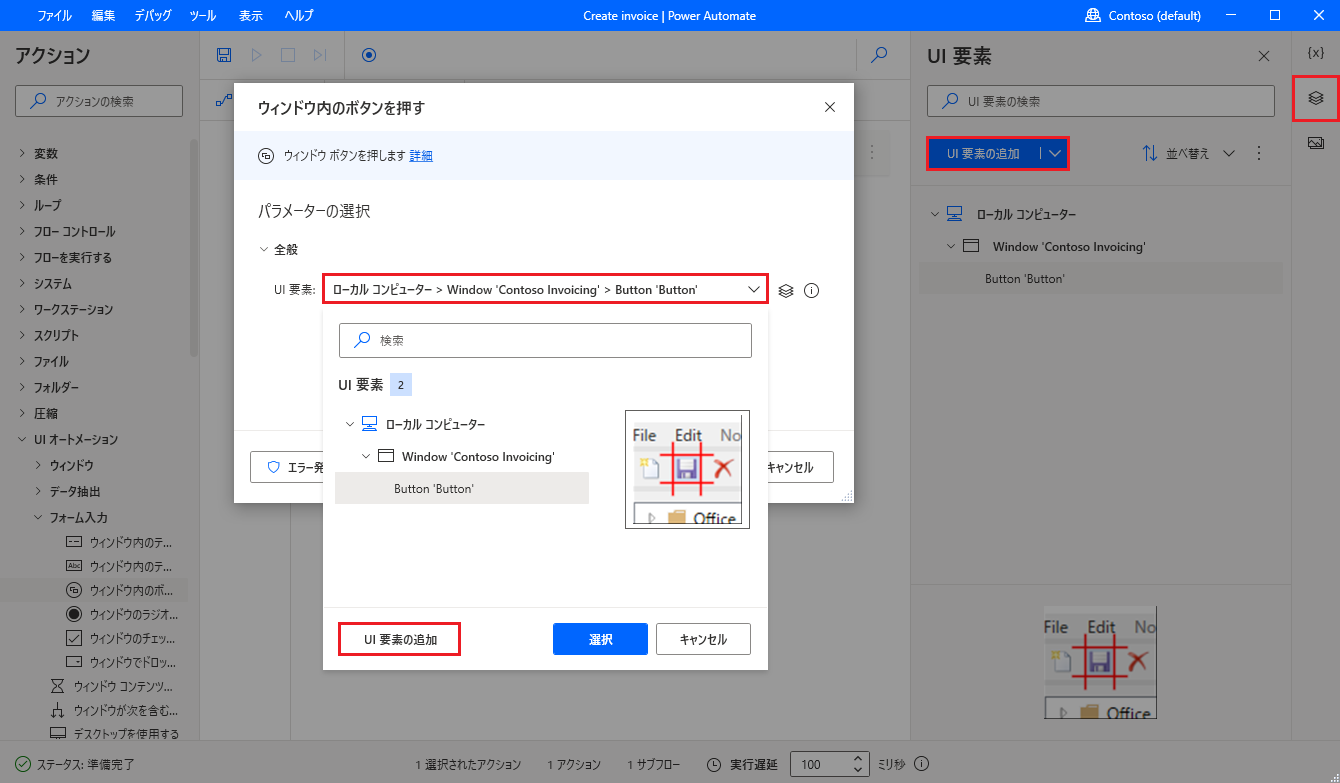Viewport: 1340px width, 783px height.
Task: Expand the ループ action group
Action: tap(22, 205)
